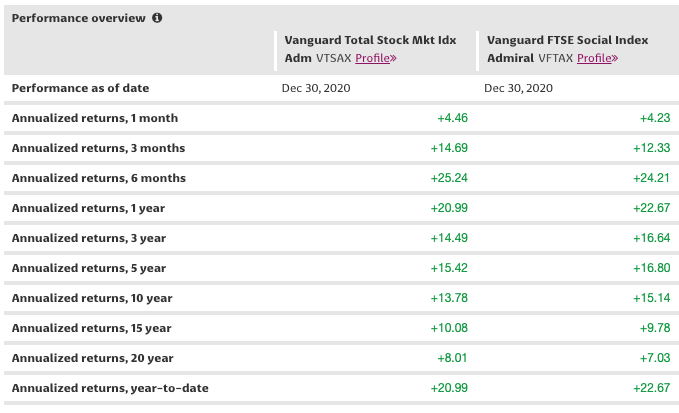Select the Vanguard FTSE Social Index header
Viewport: 679px width, 413px height.
coord(566,40)
